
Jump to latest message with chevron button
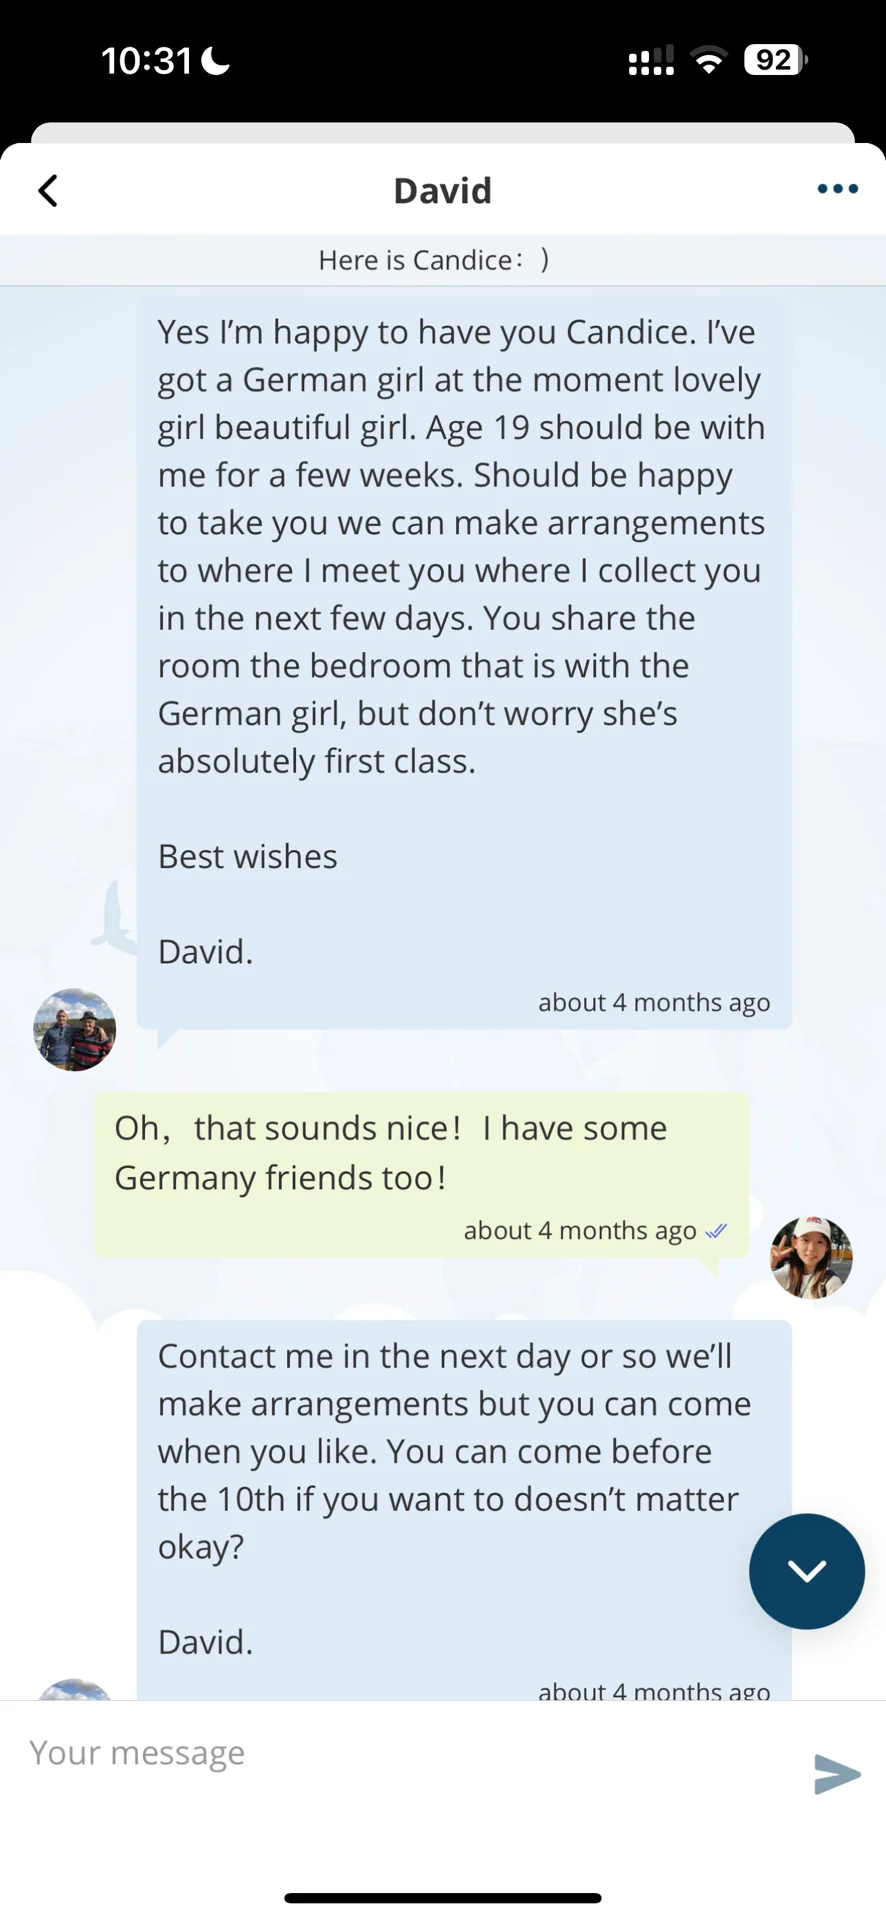click(806, 1571)
